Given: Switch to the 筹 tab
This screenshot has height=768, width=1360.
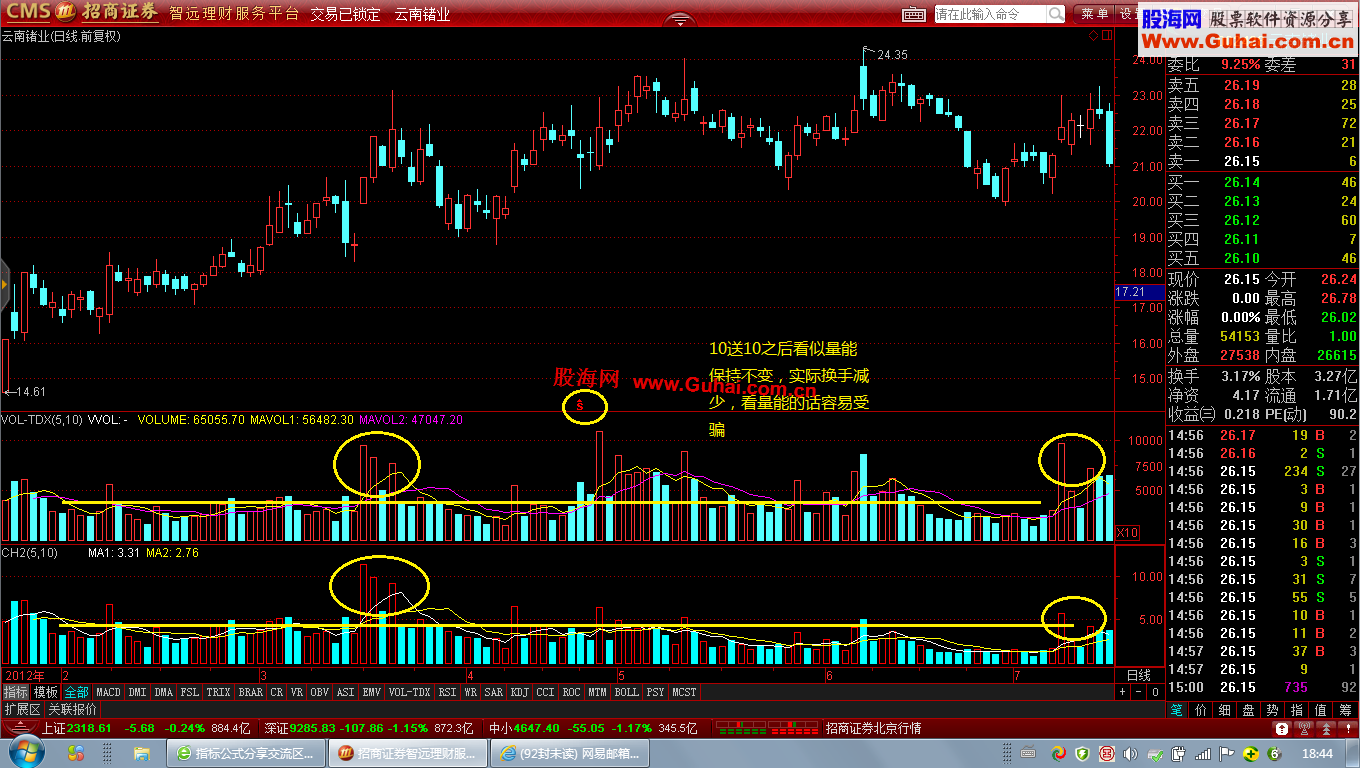Looking at the screenshot, I should [x=1345, y=710].
